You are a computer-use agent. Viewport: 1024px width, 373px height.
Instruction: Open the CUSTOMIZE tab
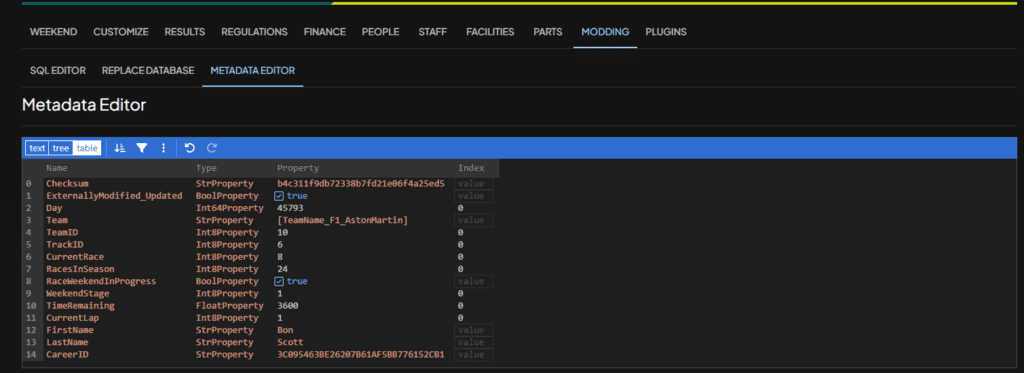pos(121,31)
